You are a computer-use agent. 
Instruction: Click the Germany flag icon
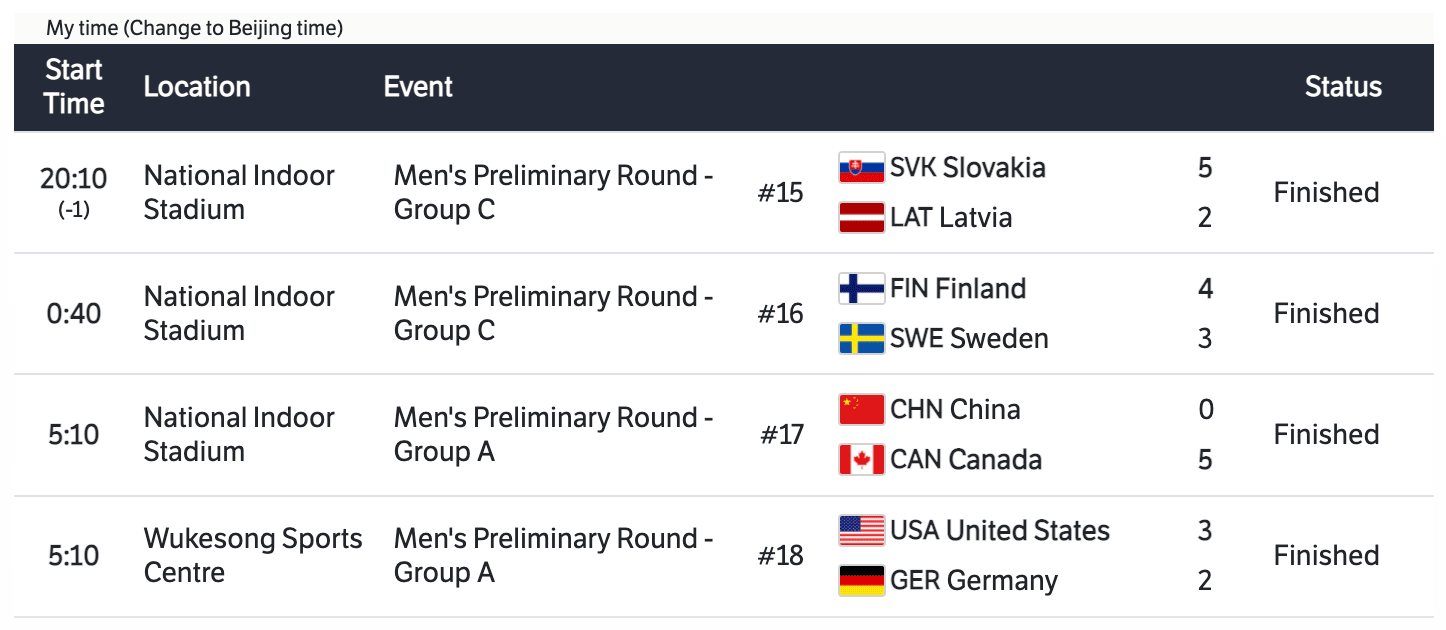(x=861, y=581)
